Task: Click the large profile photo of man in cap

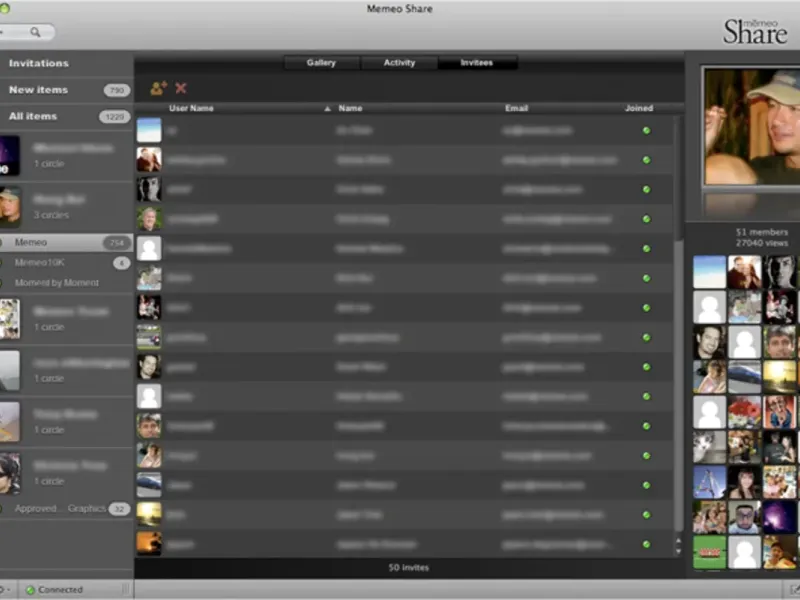Action: (752, 127)
